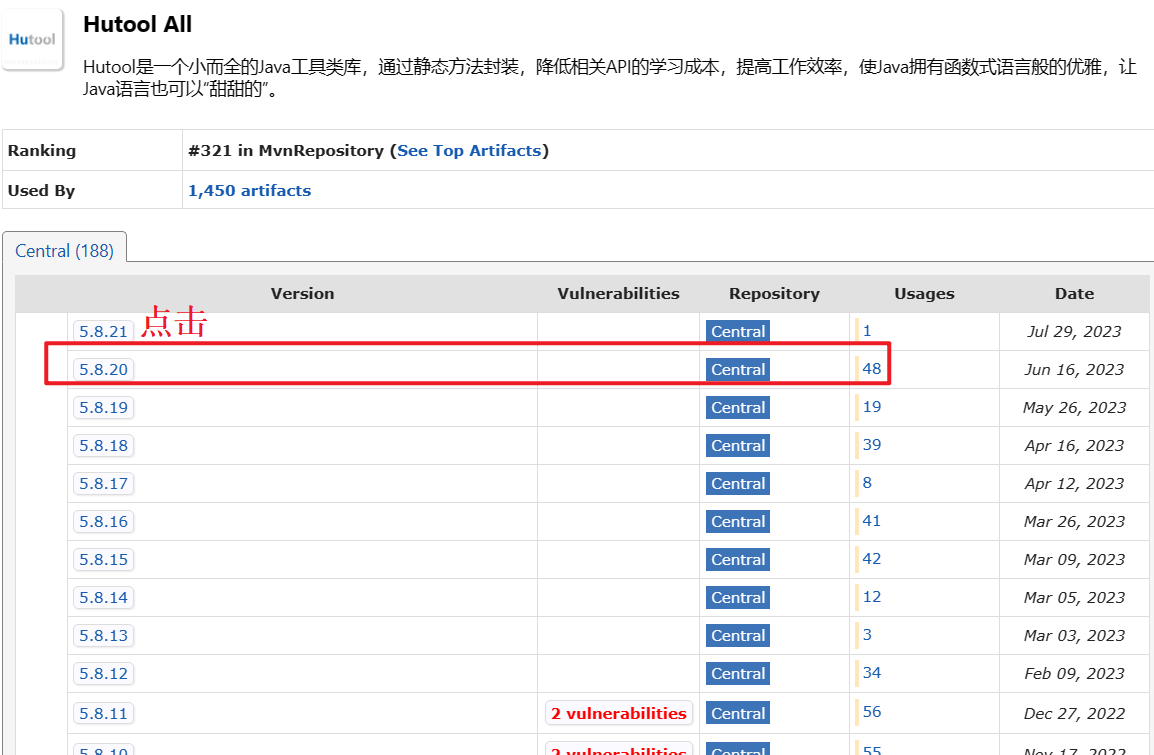Viewport: 1154px width, 755px height.
Task: Open usages count 3 for 5.8.13
Action: [x=867, y=635]
